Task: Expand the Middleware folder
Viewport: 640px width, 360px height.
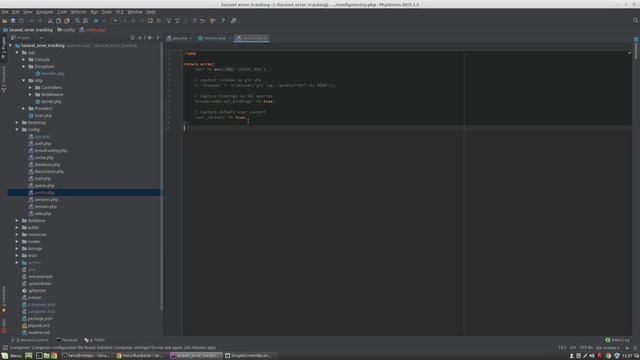Action: click(x=30, y=94)
